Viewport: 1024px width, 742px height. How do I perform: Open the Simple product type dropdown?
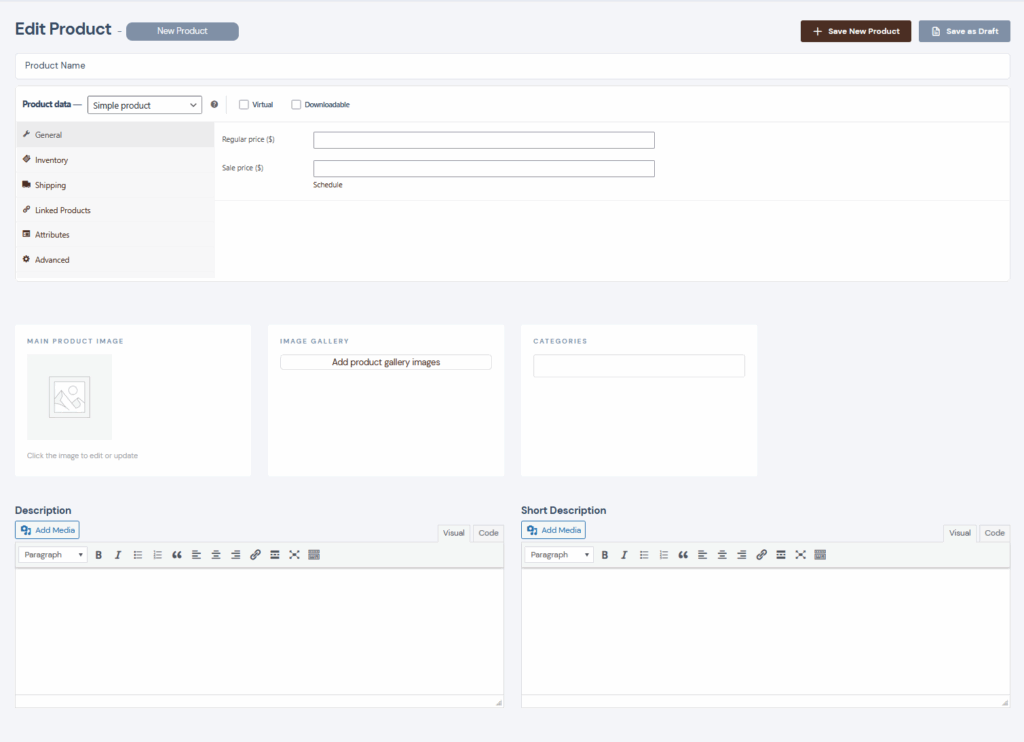[x=145, y=105]
